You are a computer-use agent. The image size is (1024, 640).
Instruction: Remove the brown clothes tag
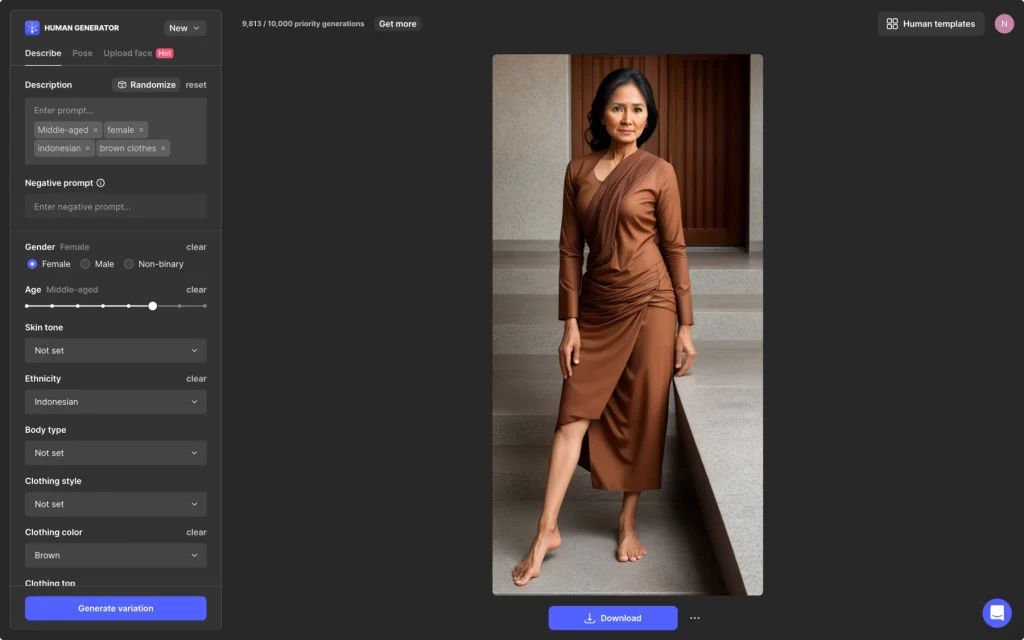[163, 148]
